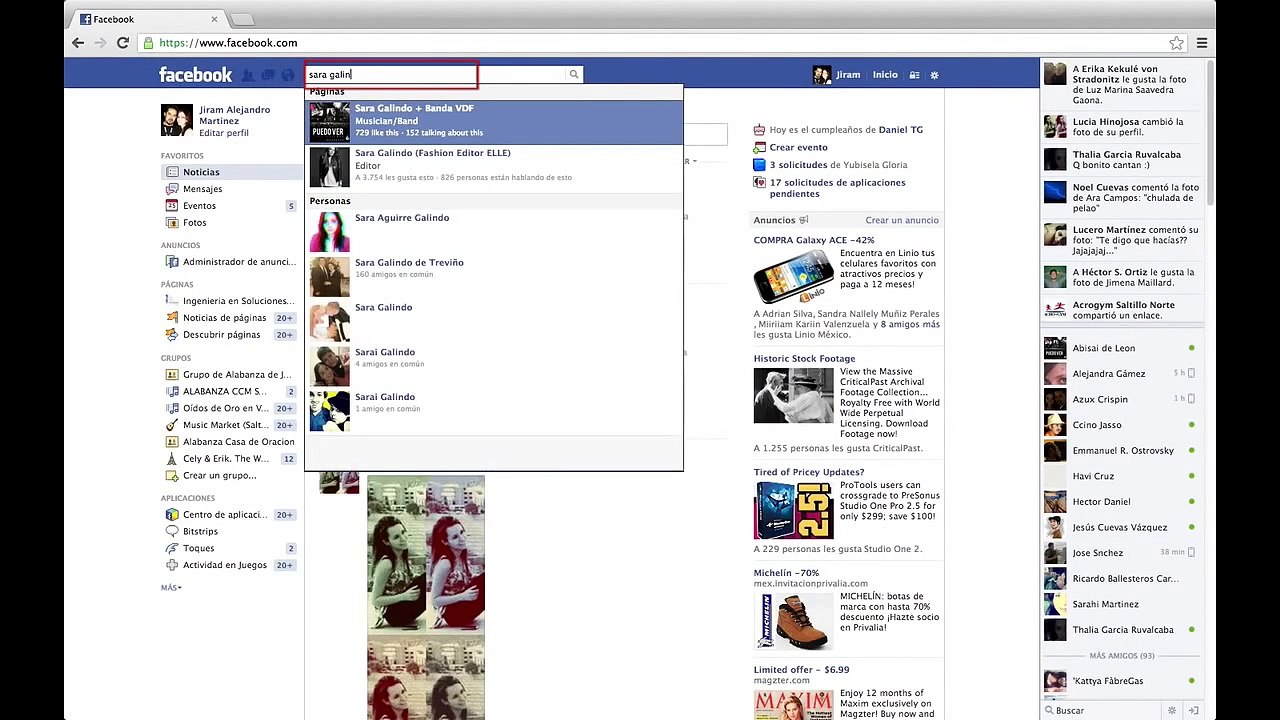Click the chat Buscar search field
This screenshot has height=720, width=1280.
click(x=1104, y=710)
